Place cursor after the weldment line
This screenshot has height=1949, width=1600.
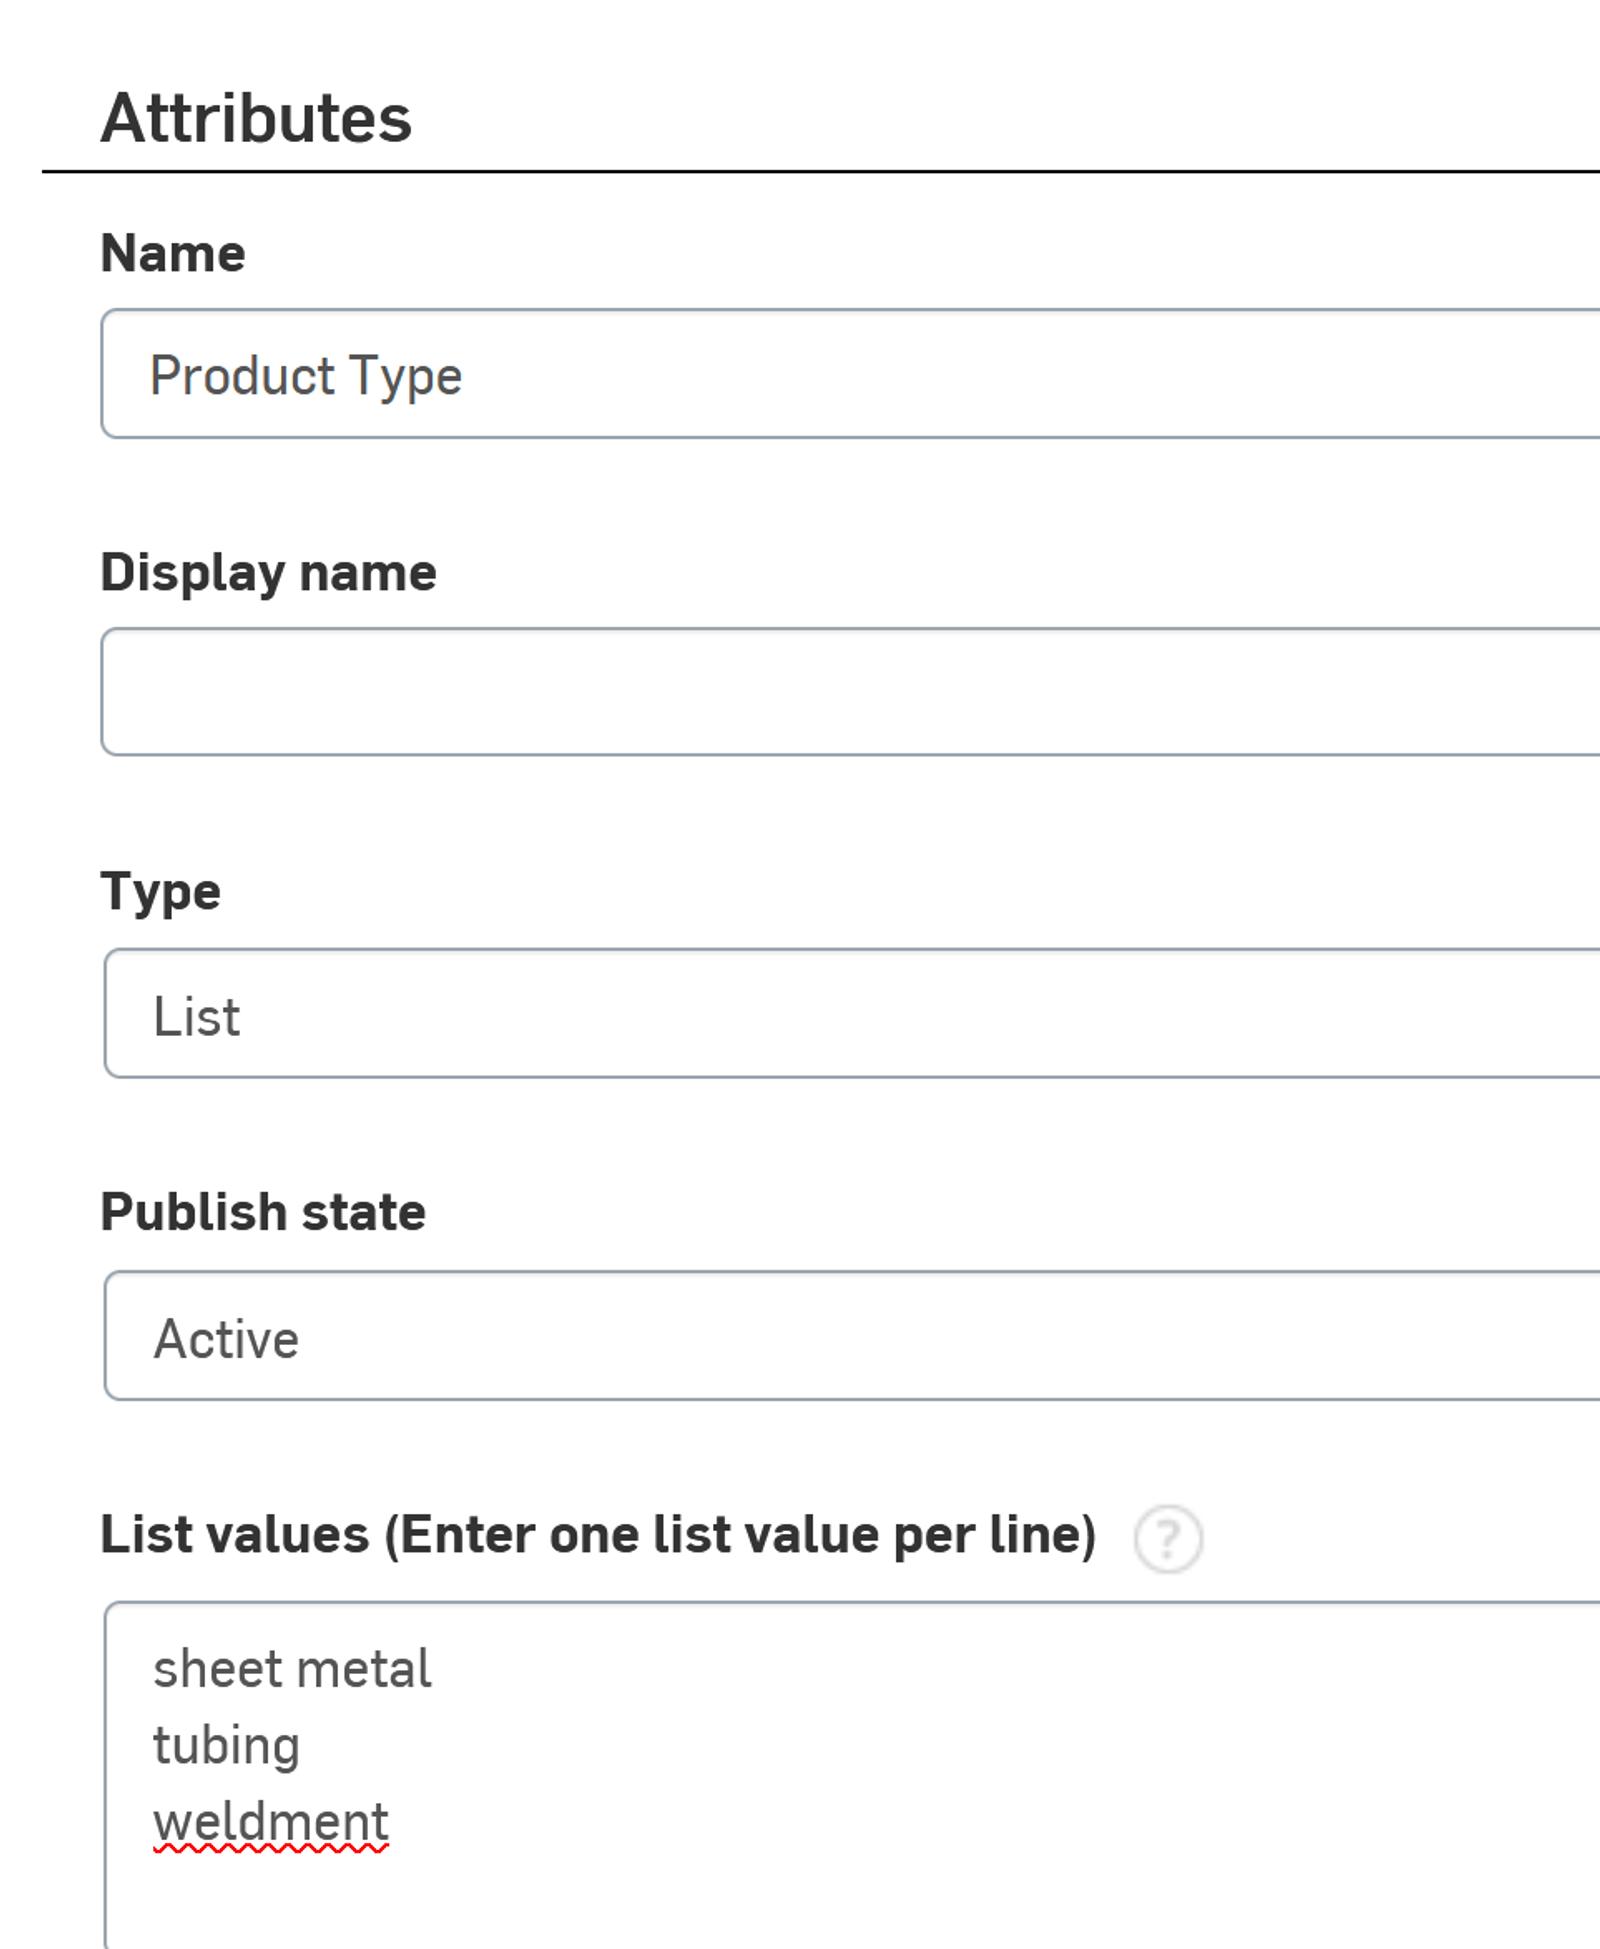pos(392,1819)
